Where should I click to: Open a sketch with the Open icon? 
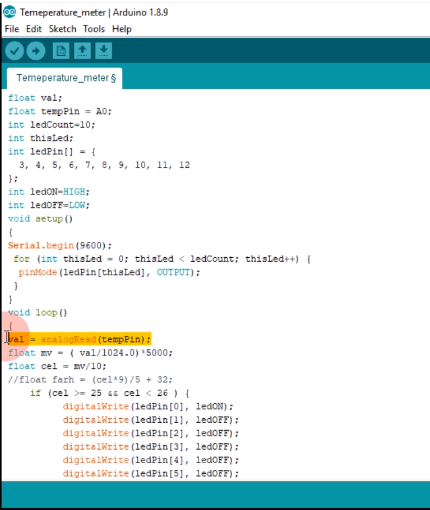82,51
